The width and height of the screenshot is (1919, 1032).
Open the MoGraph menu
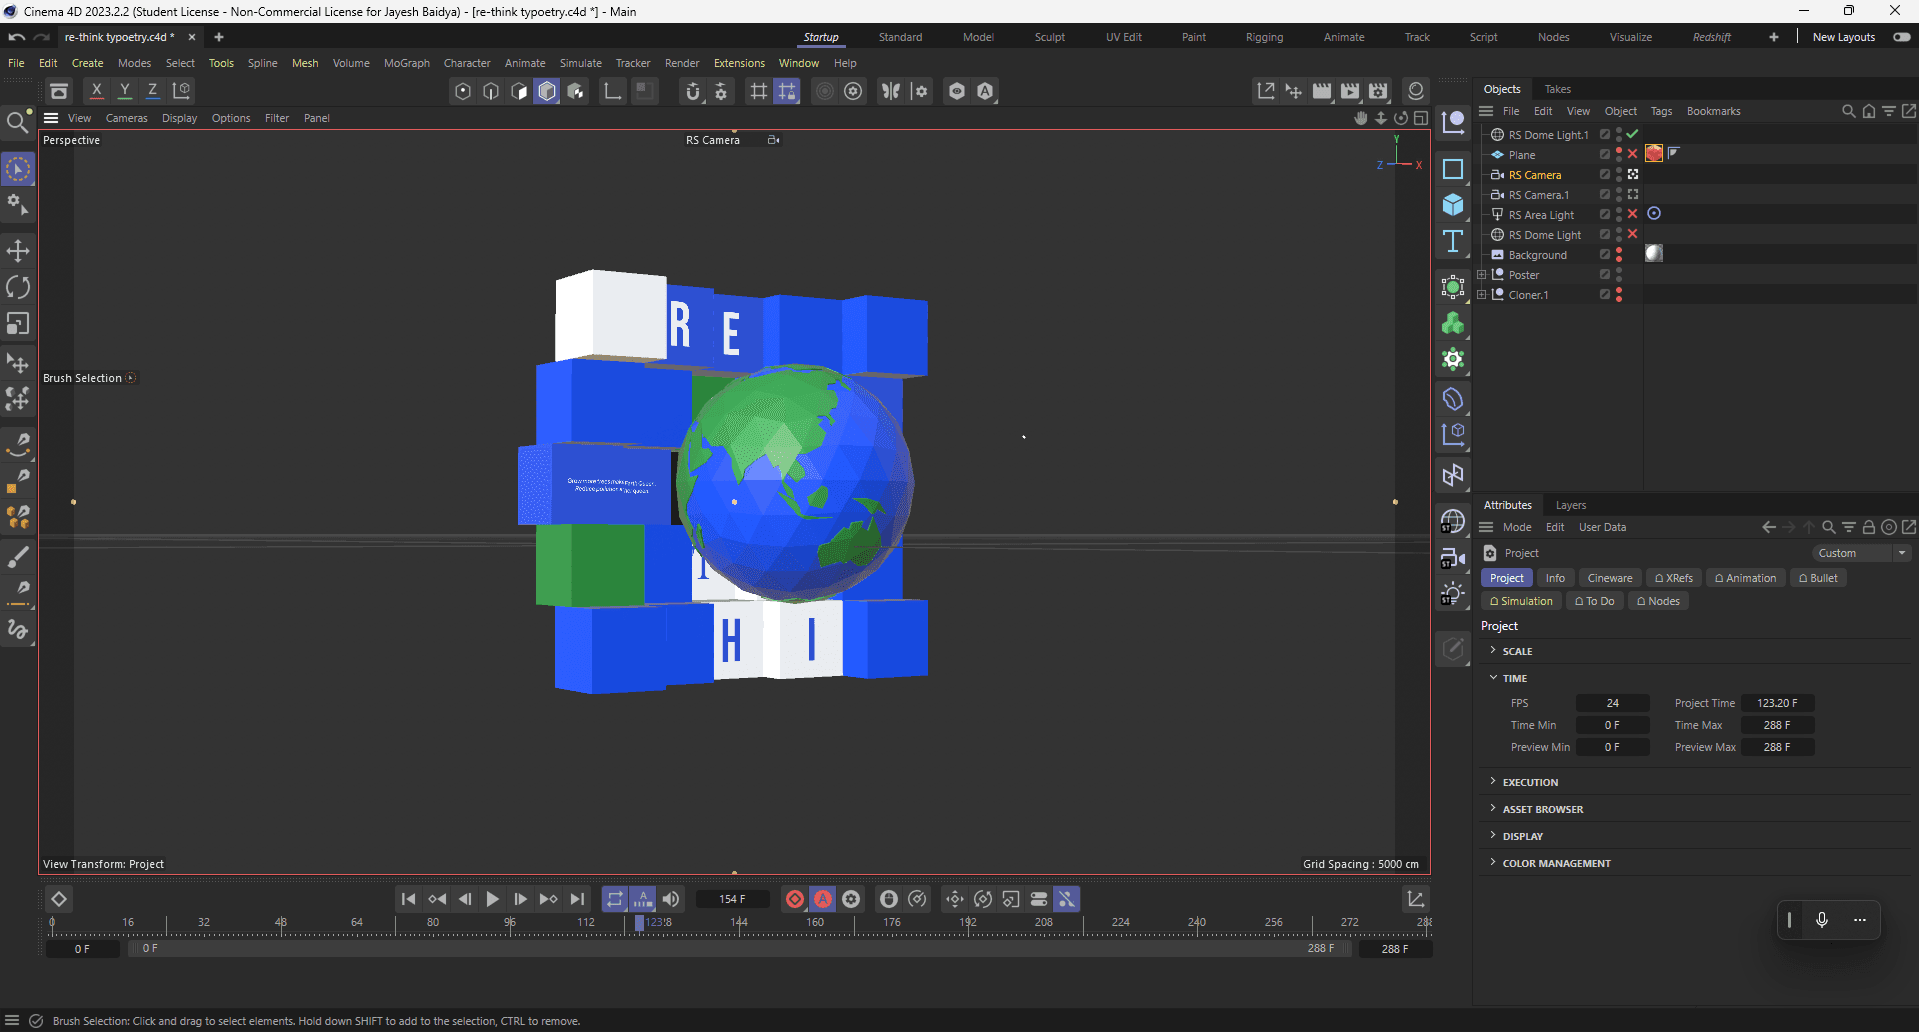[406, 63]
